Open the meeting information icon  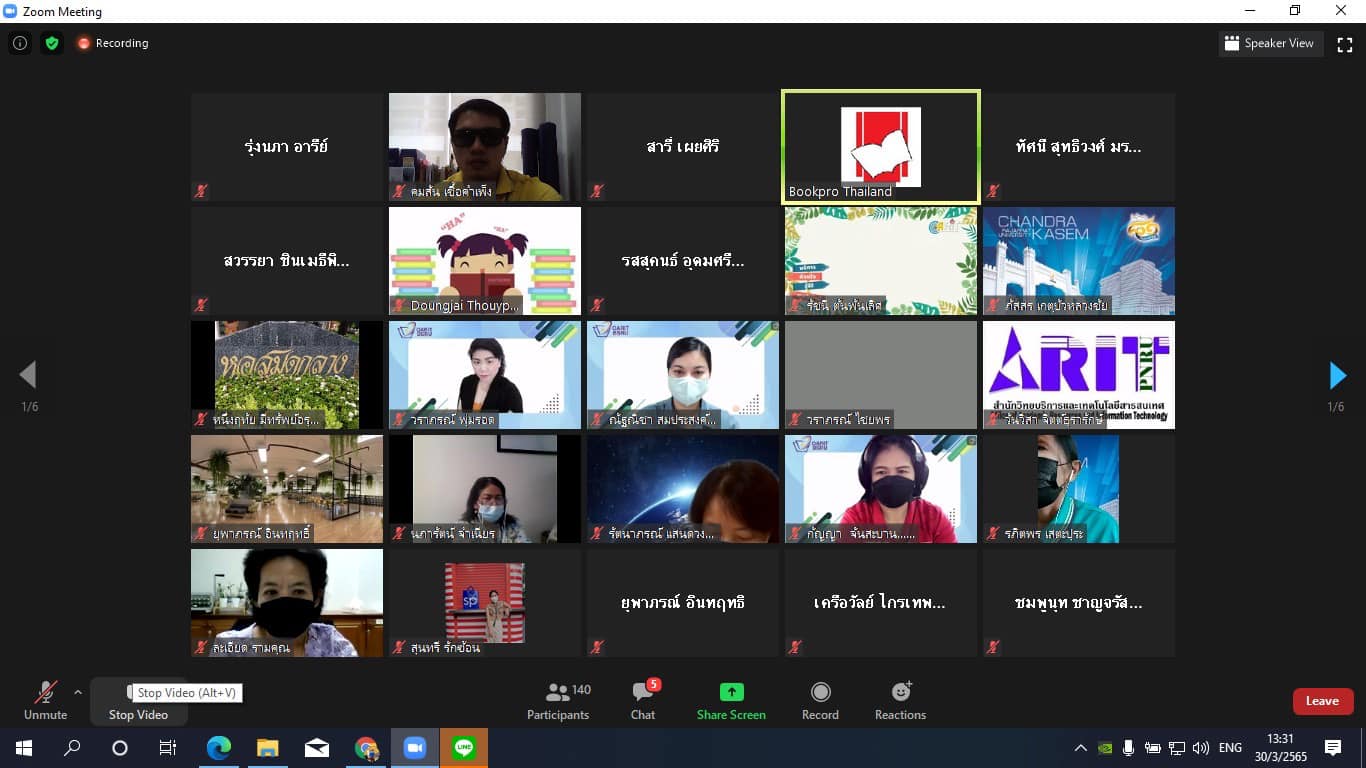pos(19,43)
